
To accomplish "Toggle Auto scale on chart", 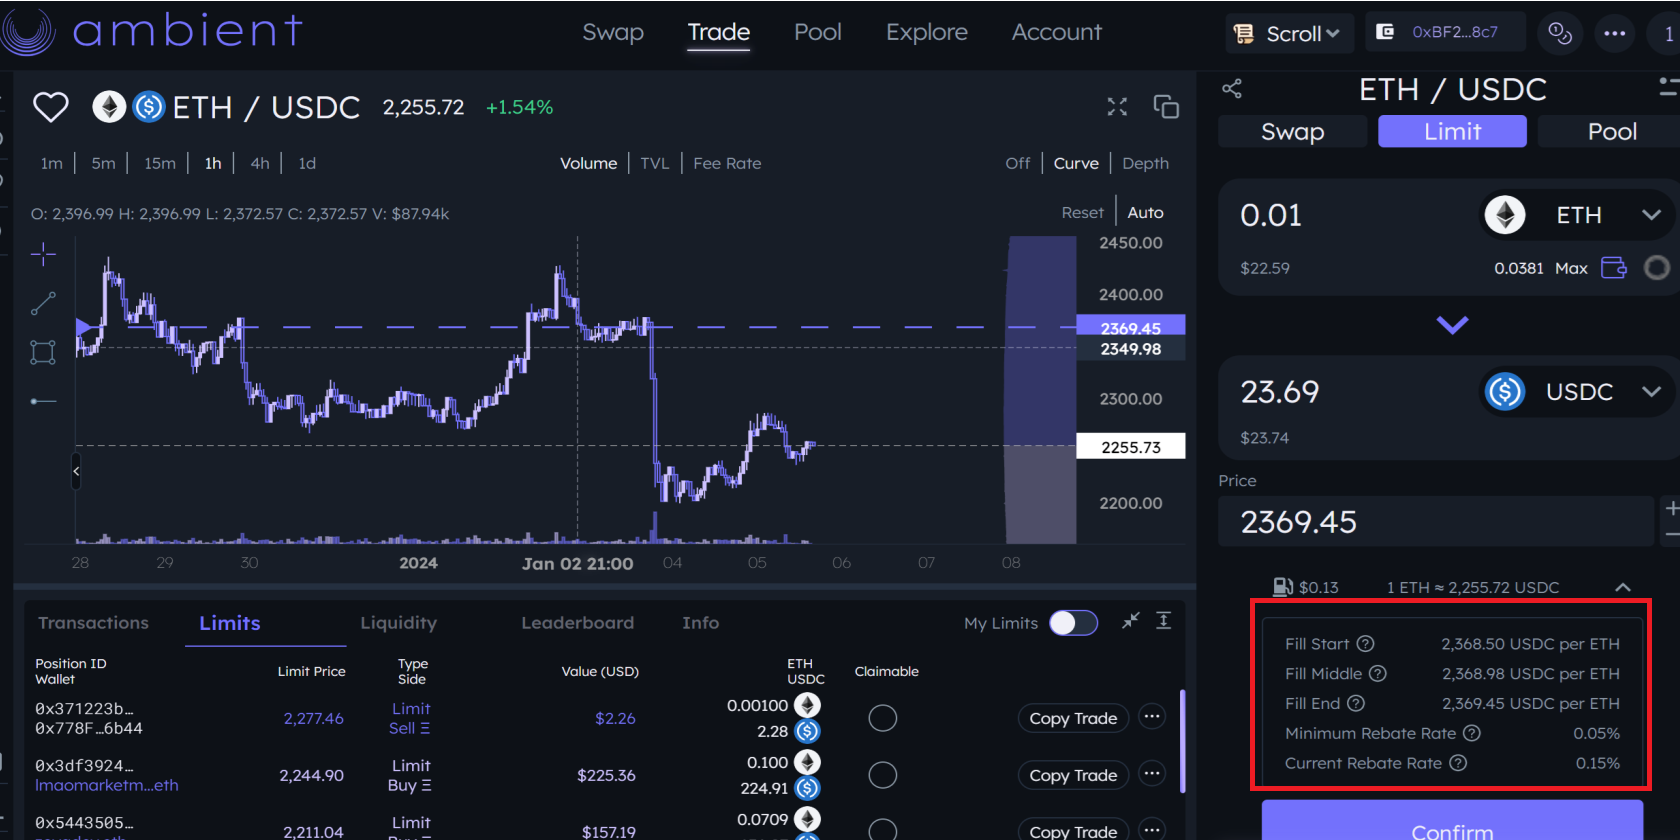I will coord(1145,212).
